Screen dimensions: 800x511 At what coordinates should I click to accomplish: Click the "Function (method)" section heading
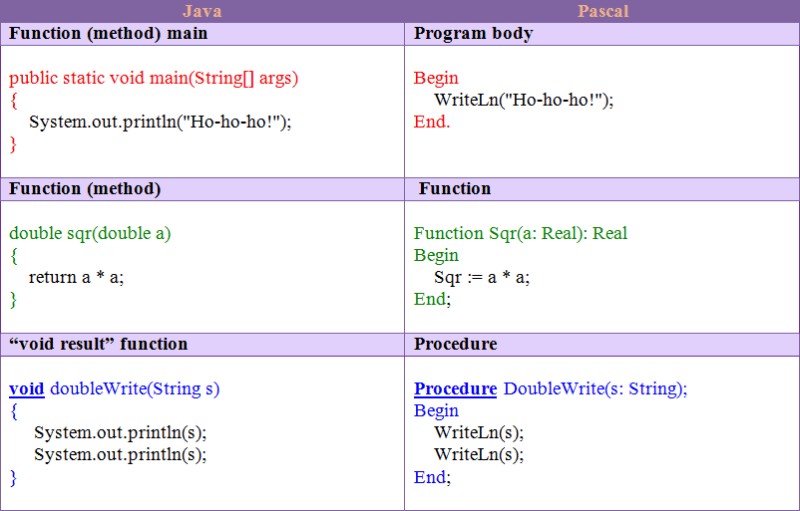85,188
